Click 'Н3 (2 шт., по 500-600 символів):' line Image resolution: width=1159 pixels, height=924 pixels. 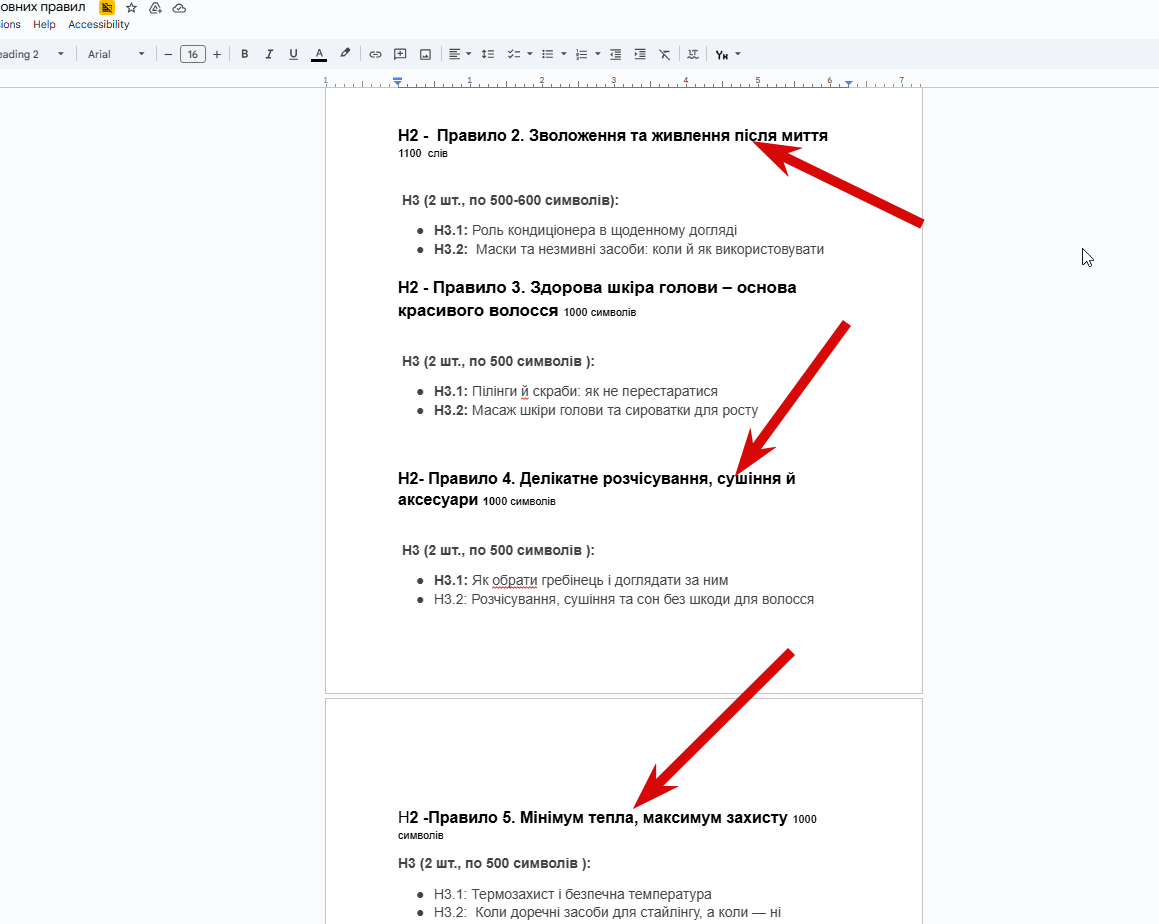510,200
